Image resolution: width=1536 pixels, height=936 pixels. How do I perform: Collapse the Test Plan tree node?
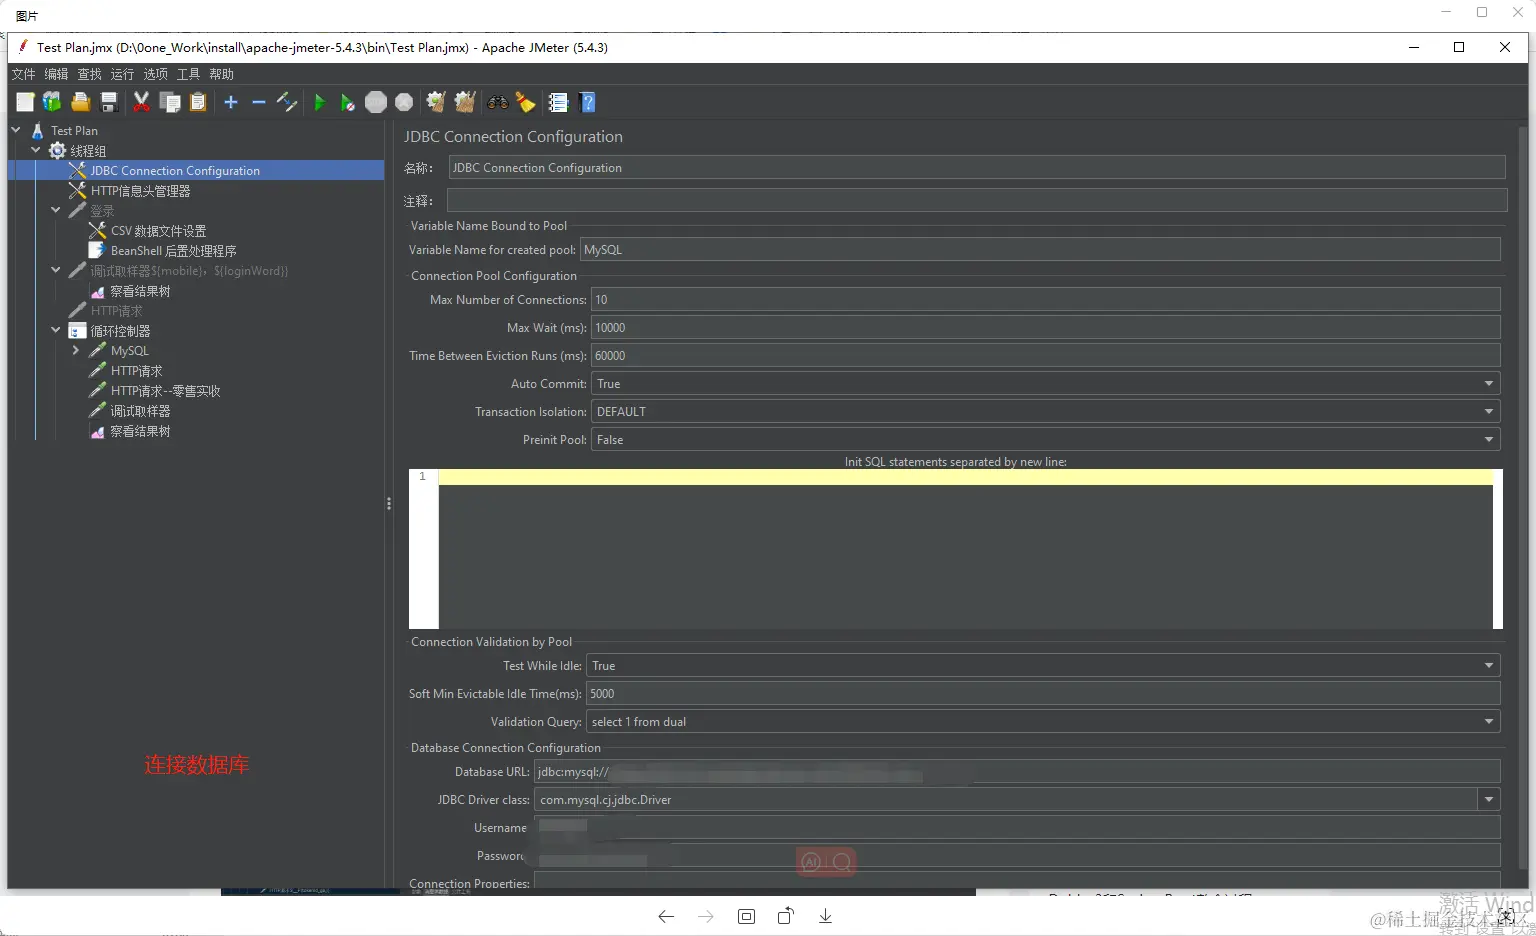click(16, 130)
